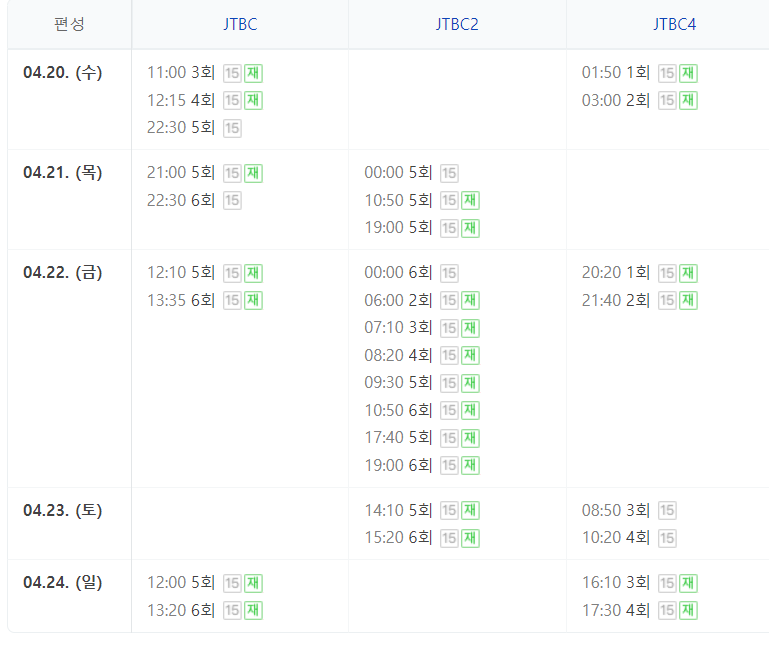Open the JTBC4 channel header link

674,24
